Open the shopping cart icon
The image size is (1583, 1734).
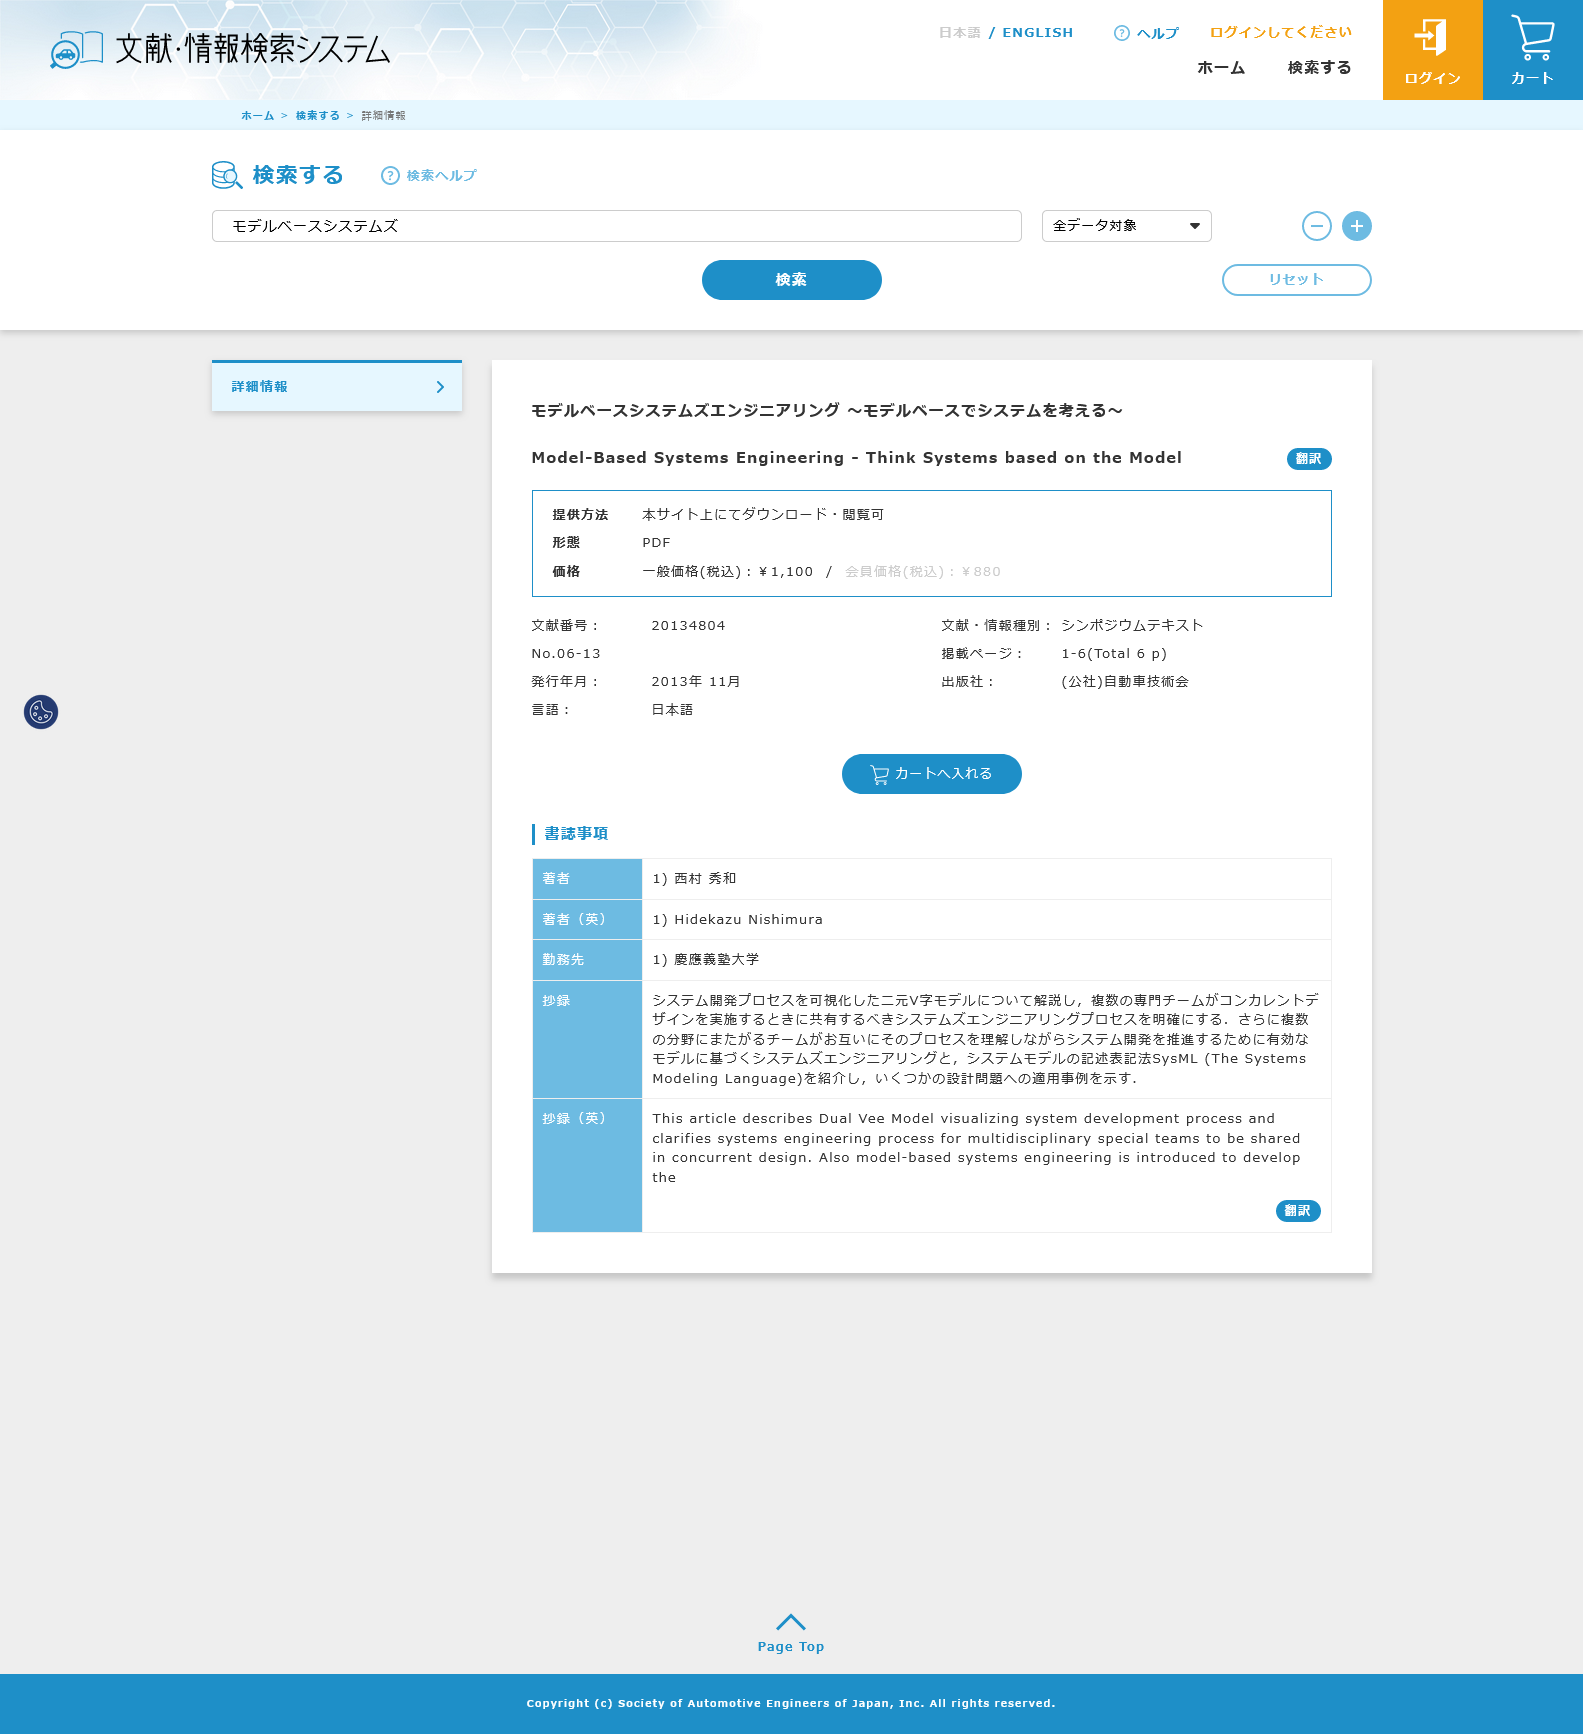(1532, 38)
